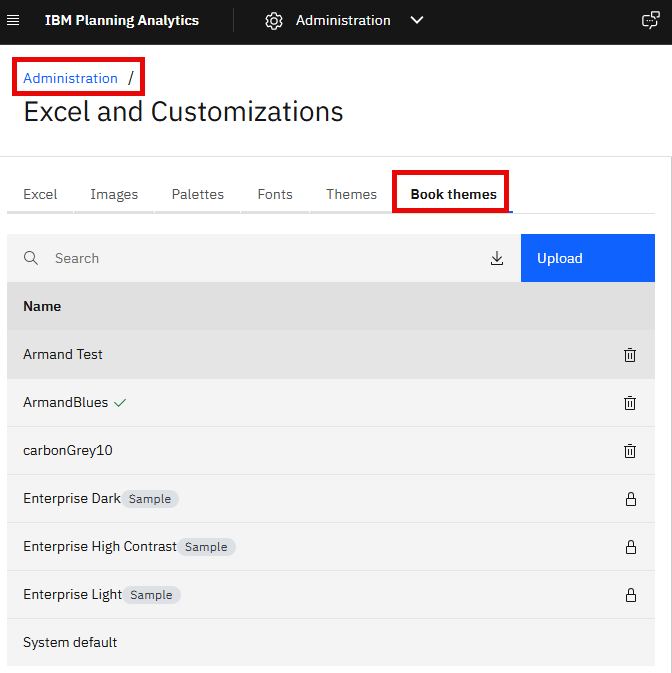Image resolution: width=672 pixels, height=673 pixels.
Task: Switch to the Images tab
Action: click(114, 194)
